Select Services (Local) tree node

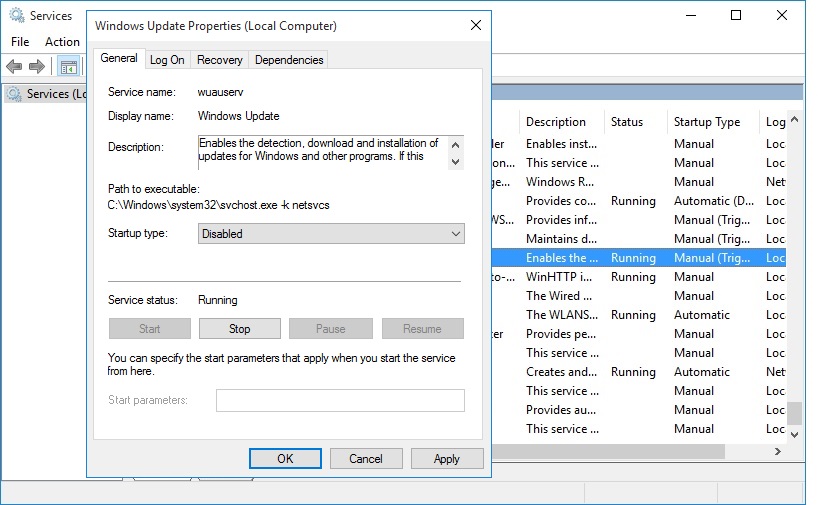tap(47, 94)
